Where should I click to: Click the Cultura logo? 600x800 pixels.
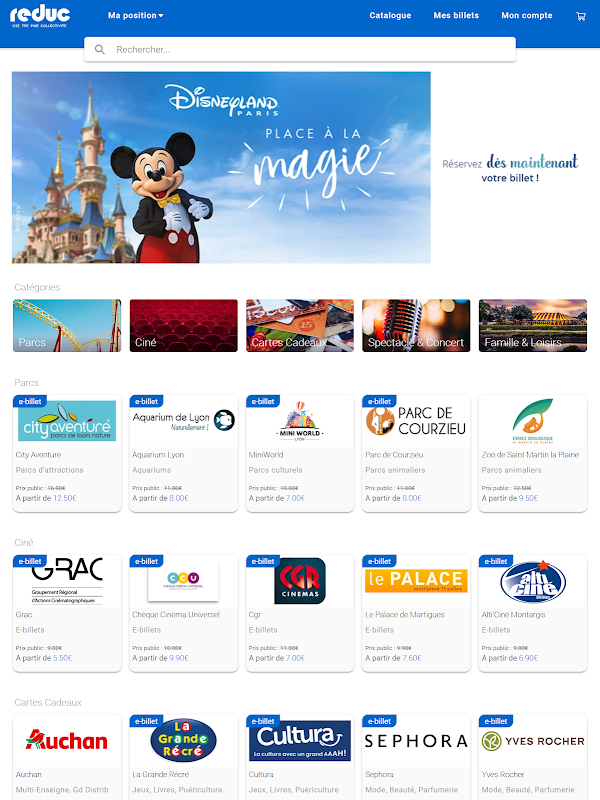point(300,741)
